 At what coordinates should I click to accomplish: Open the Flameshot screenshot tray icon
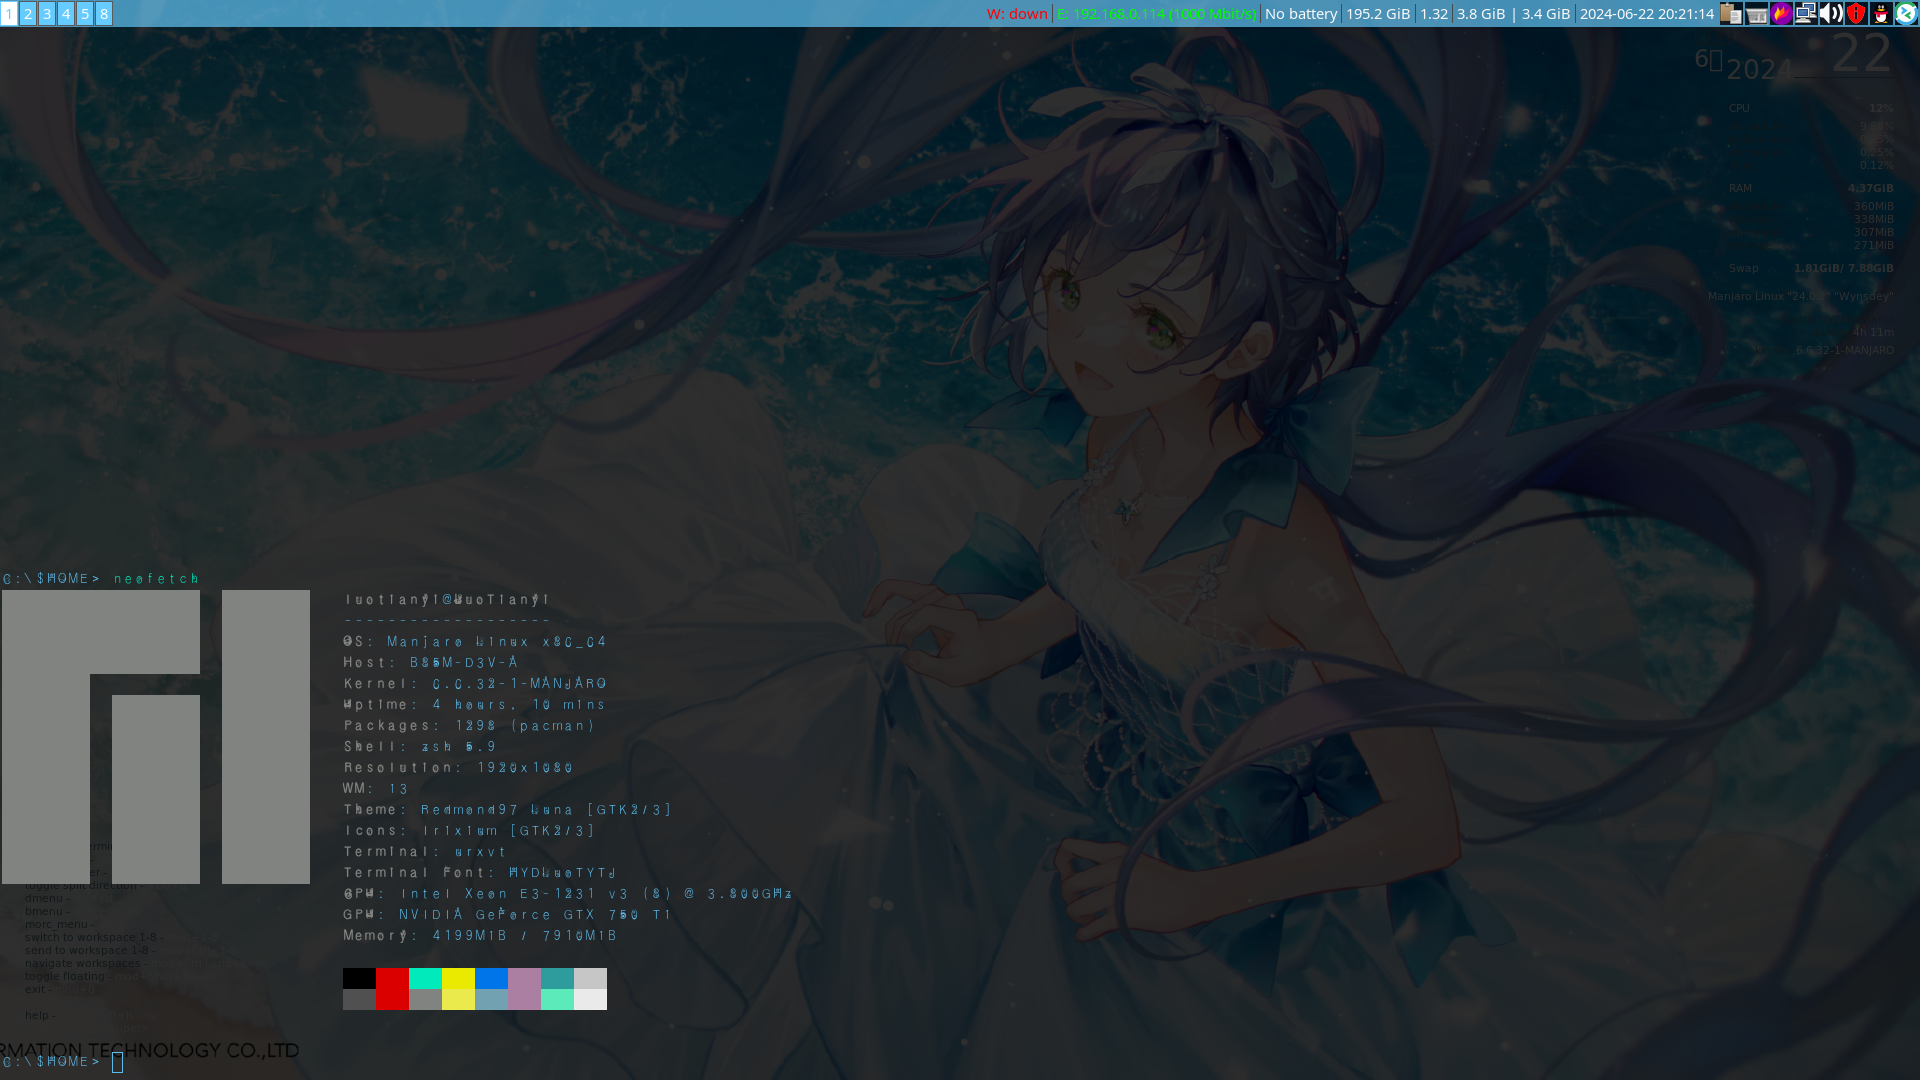click(x=1781, y=13)
